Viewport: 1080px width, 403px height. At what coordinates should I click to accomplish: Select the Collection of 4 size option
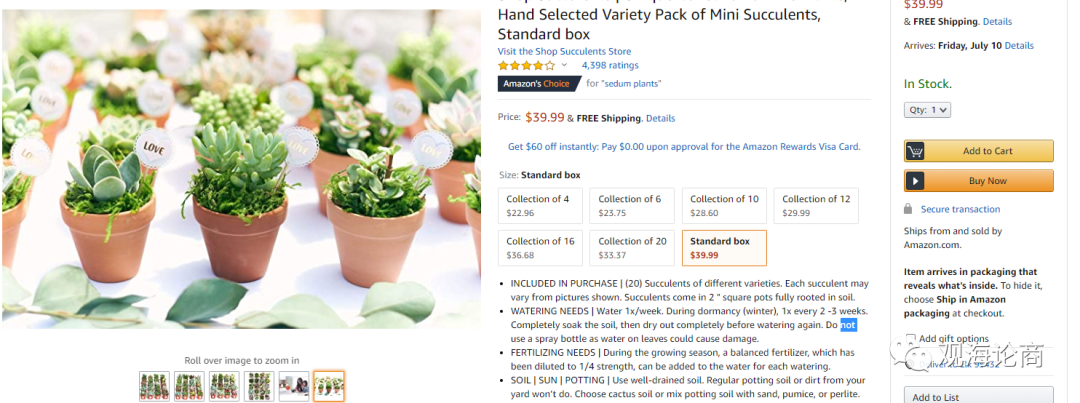click(x=539, y=205)
